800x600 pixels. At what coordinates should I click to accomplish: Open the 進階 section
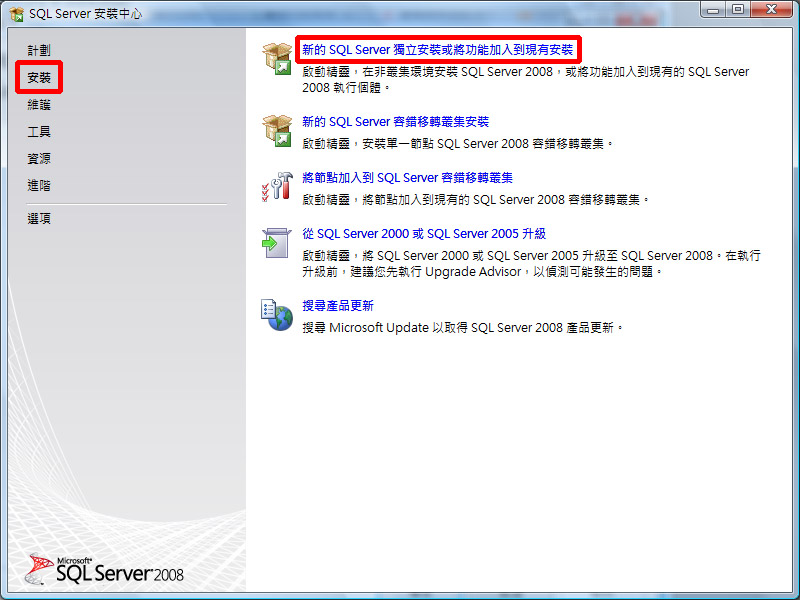tap(39, 185)
